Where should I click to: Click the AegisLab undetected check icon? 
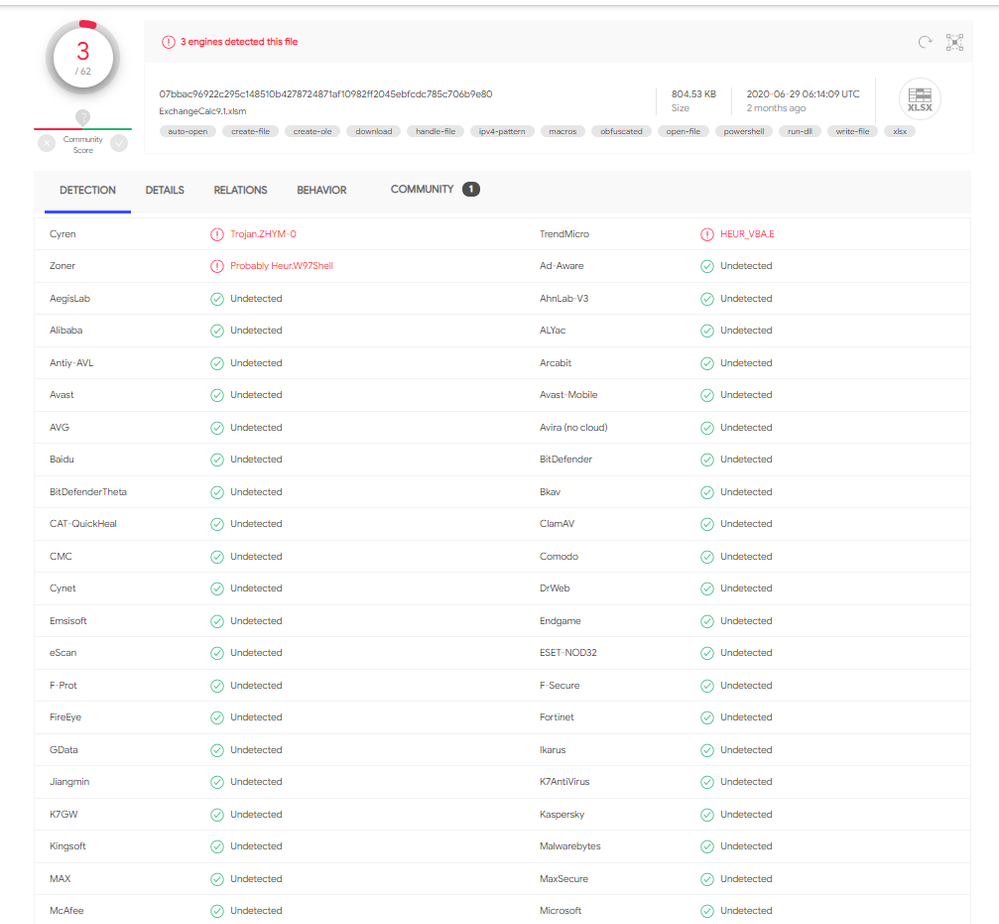click(x=217, y=299)
